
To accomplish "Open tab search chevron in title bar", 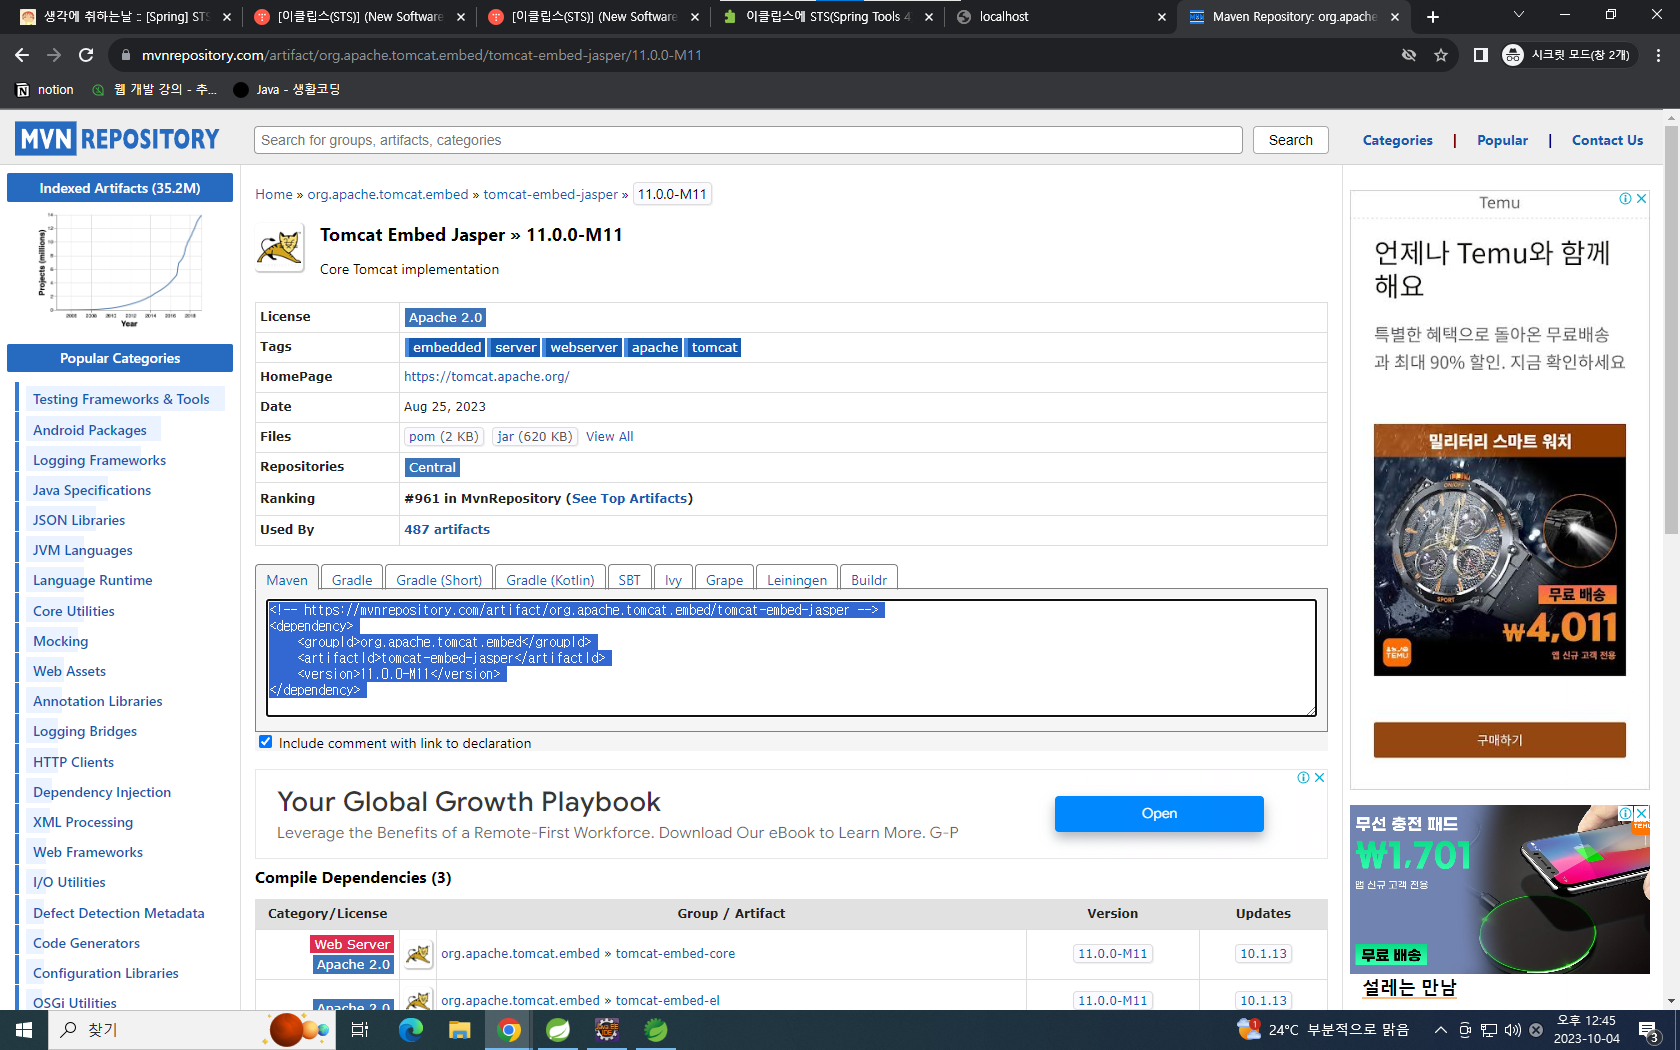I will pos(1518,15).
